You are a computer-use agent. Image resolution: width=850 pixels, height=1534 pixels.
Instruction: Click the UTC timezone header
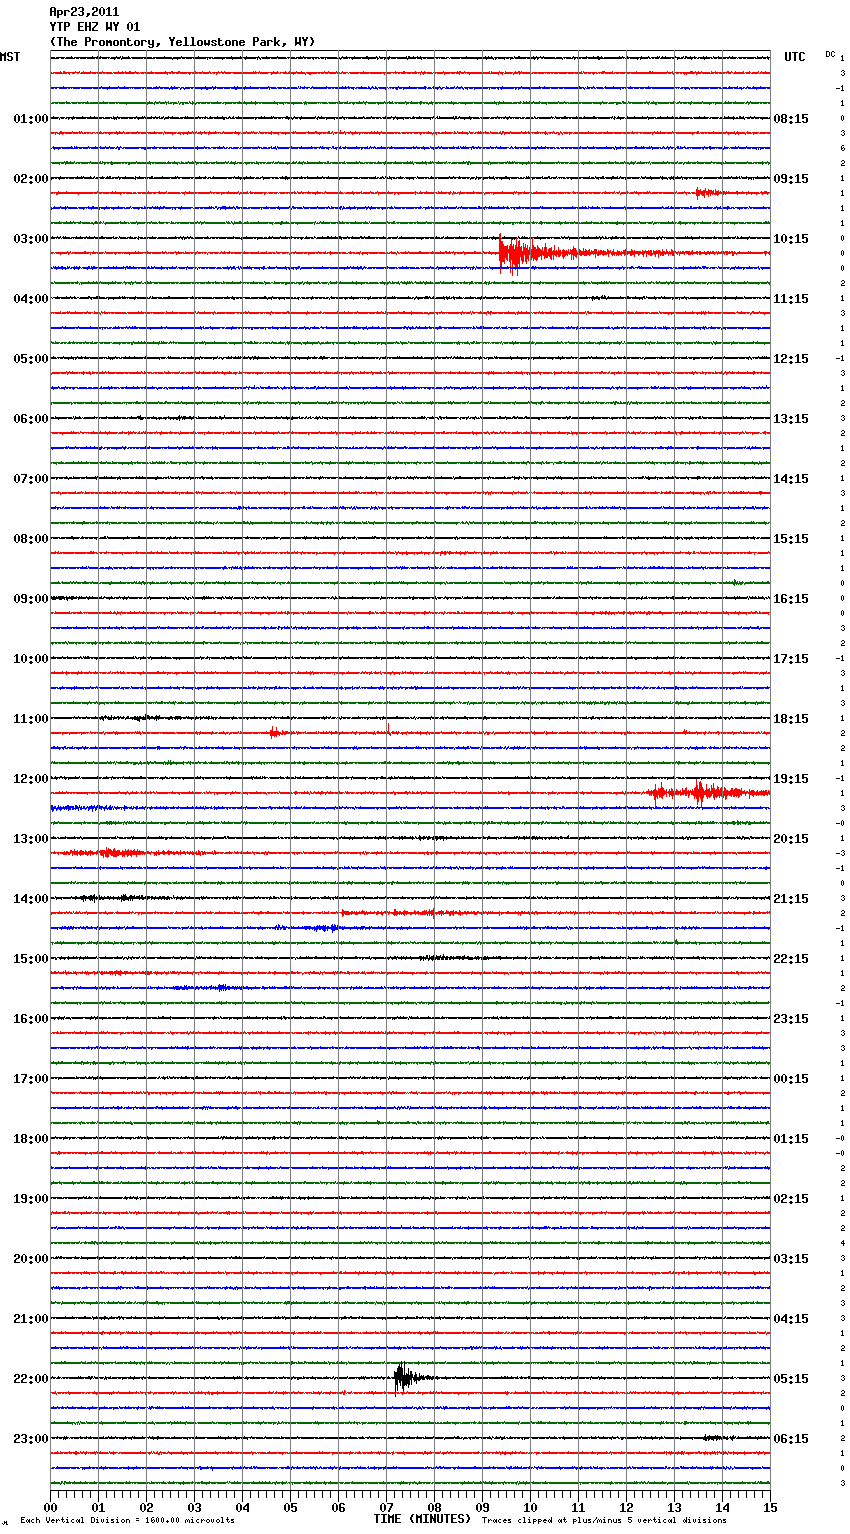(x=795, y=57)
